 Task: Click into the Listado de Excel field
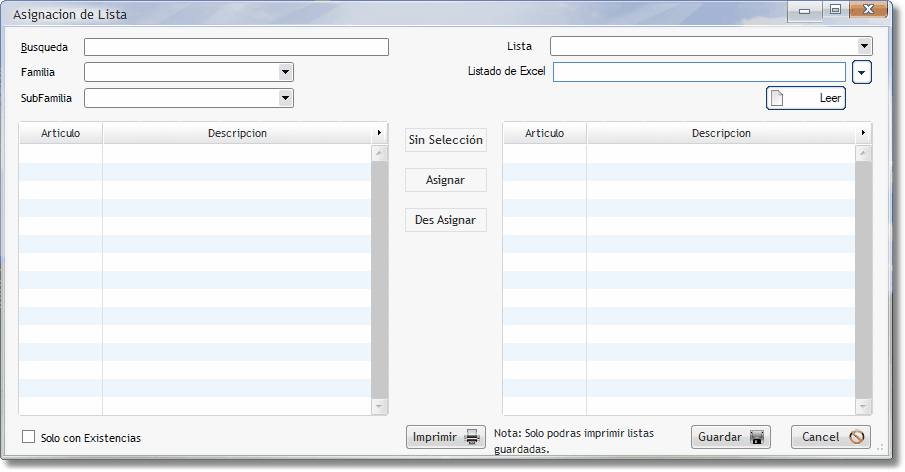[x=699, y=72]
